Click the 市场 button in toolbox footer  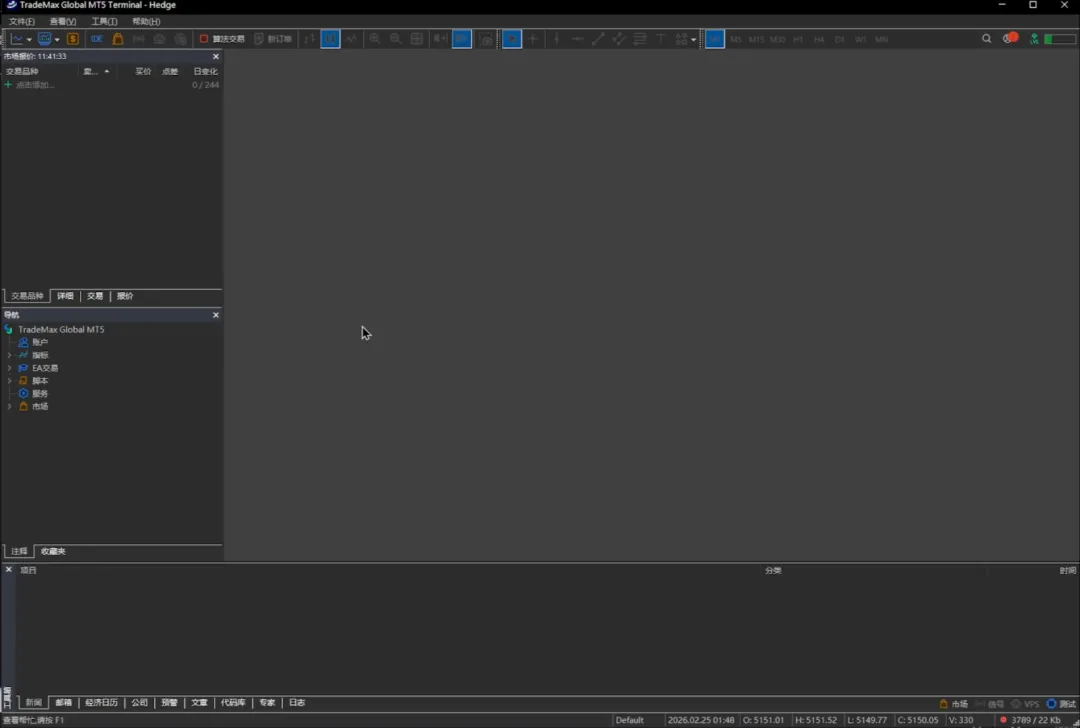953,704
